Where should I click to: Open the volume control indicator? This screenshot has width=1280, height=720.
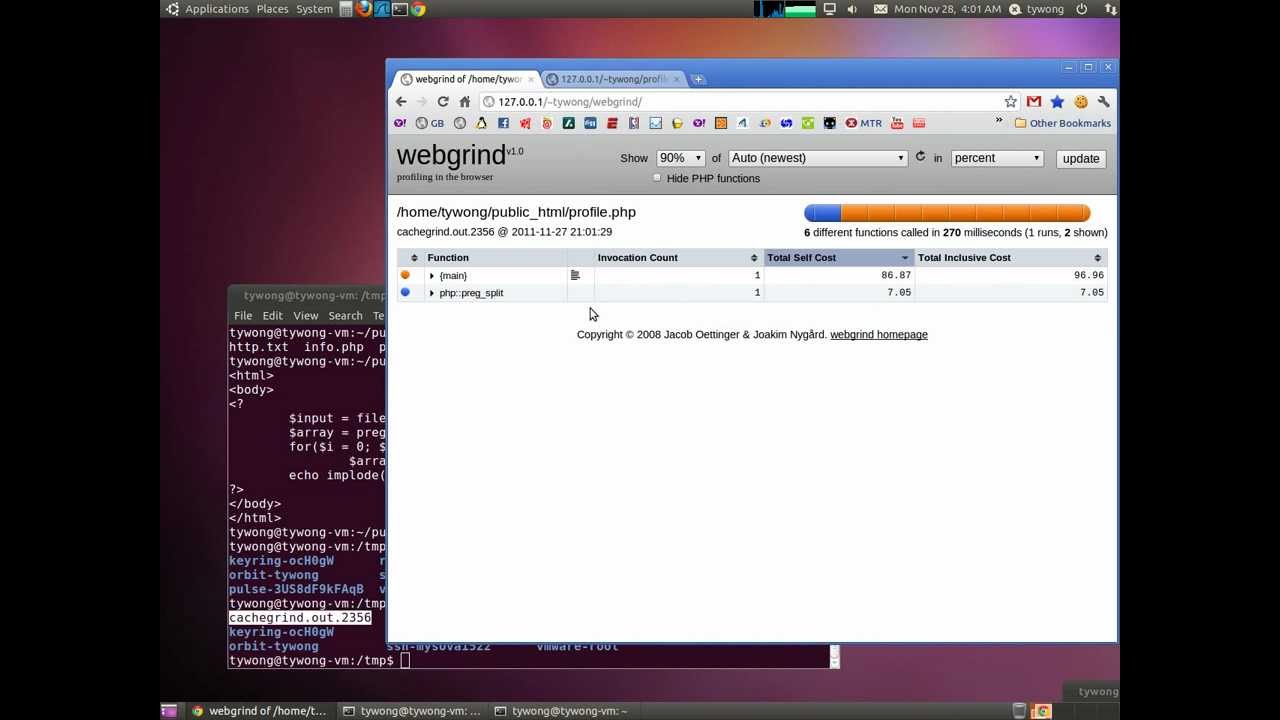[852, 9]
